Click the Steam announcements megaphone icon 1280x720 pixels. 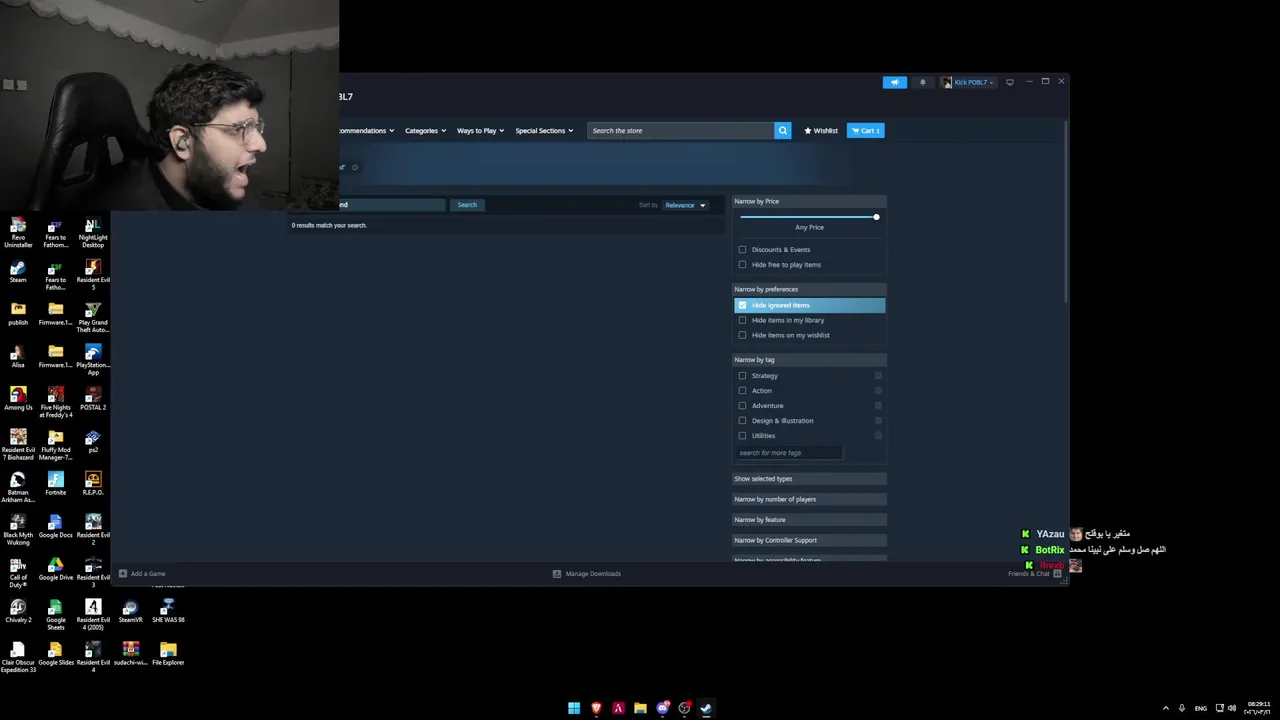pos(894,82)
